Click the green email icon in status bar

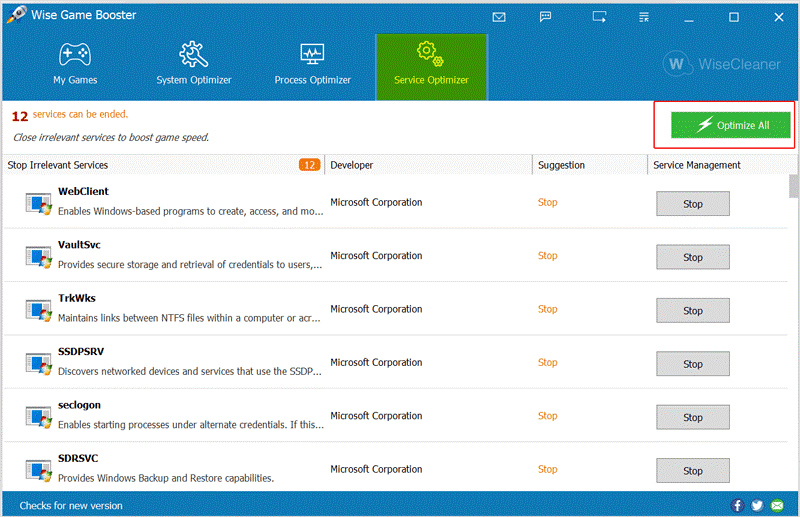click(777, 505)
